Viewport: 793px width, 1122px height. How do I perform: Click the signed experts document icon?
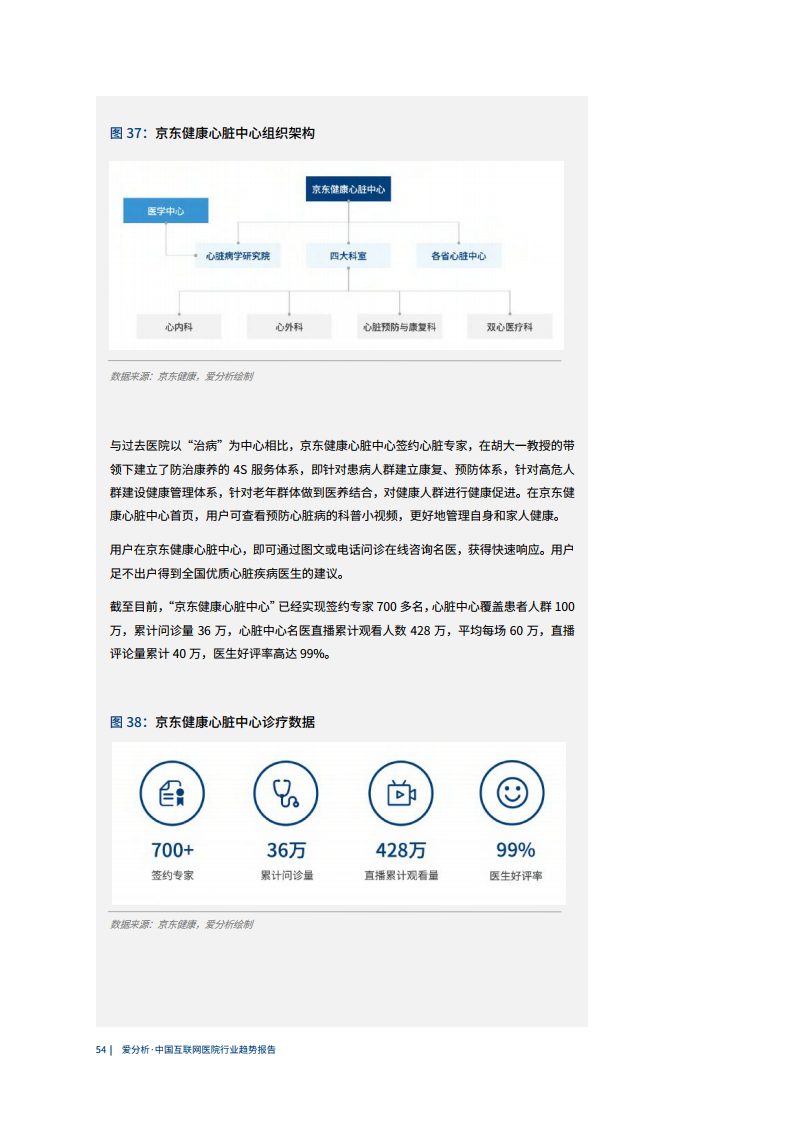[x=172, y=794]
